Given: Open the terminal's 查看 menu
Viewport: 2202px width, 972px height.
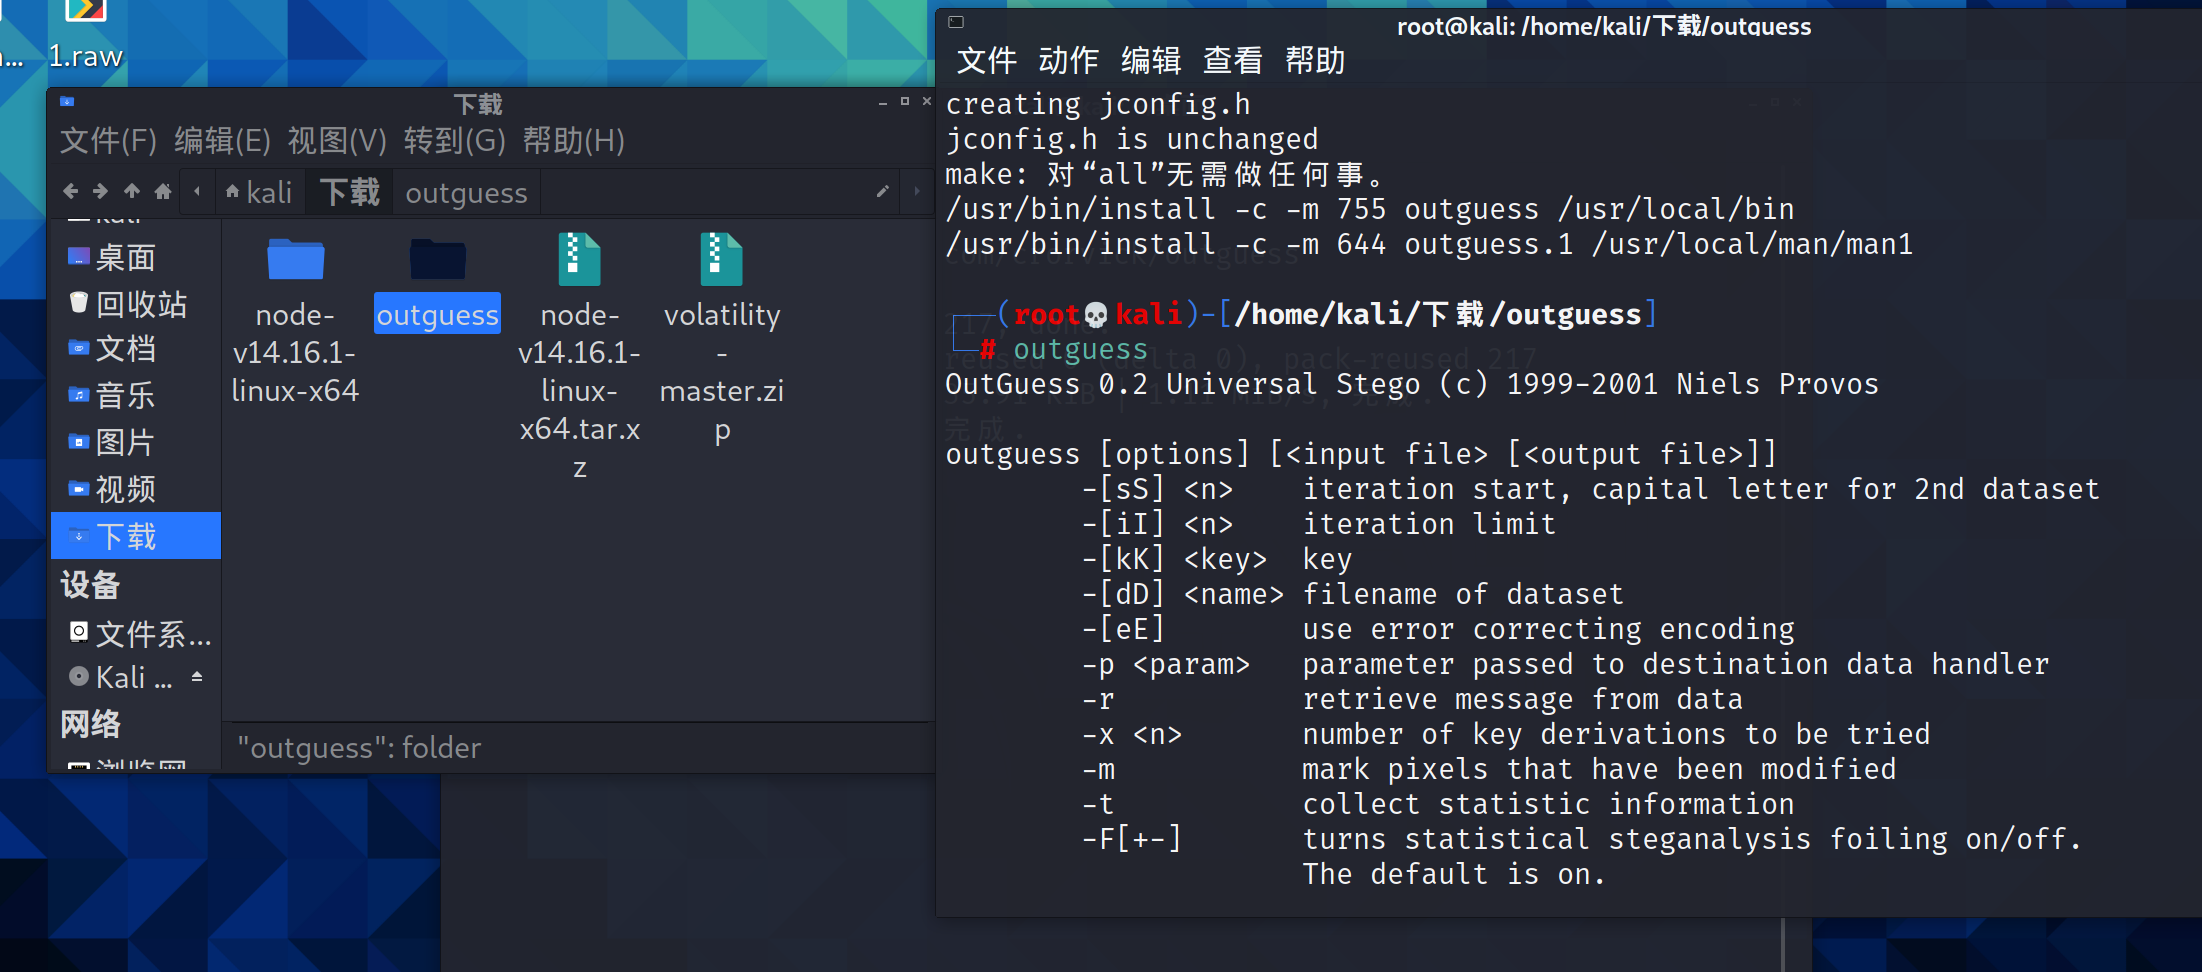Looking at the screenshot, I should 1232,61.
